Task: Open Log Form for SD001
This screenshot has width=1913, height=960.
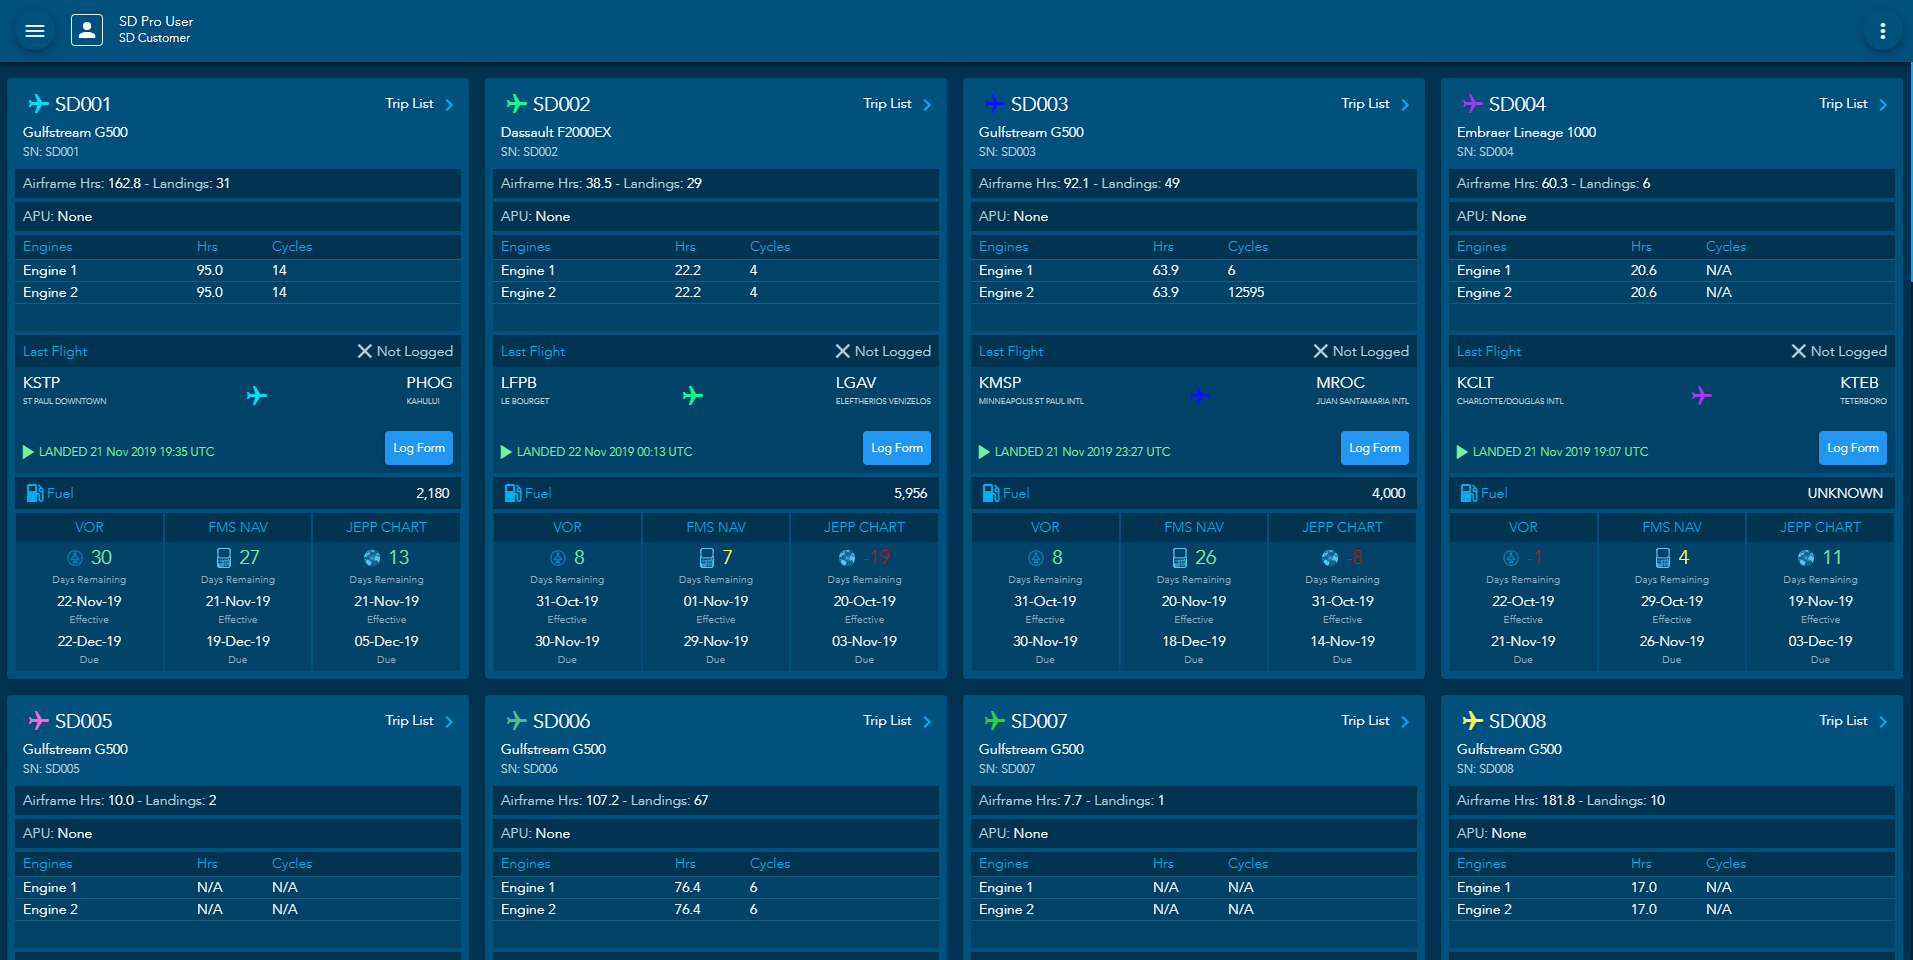Action: [419, 448]
